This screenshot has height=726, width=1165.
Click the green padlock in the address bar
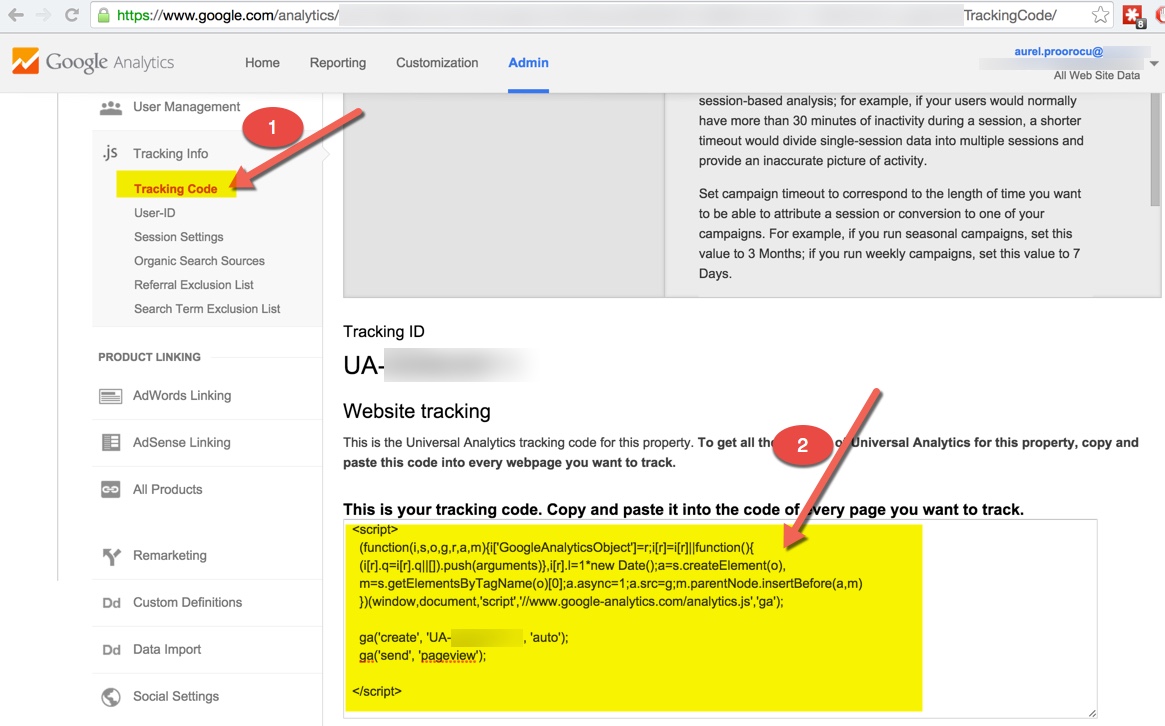[x=104, y=15]
